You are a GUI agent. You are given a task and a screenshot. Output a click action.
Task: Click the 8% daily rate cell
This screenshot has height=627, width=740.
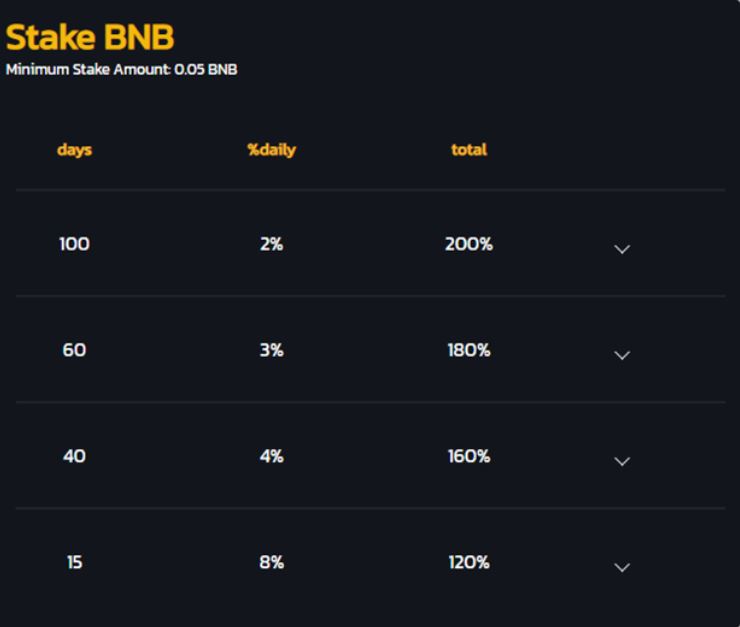coord(272,562)
